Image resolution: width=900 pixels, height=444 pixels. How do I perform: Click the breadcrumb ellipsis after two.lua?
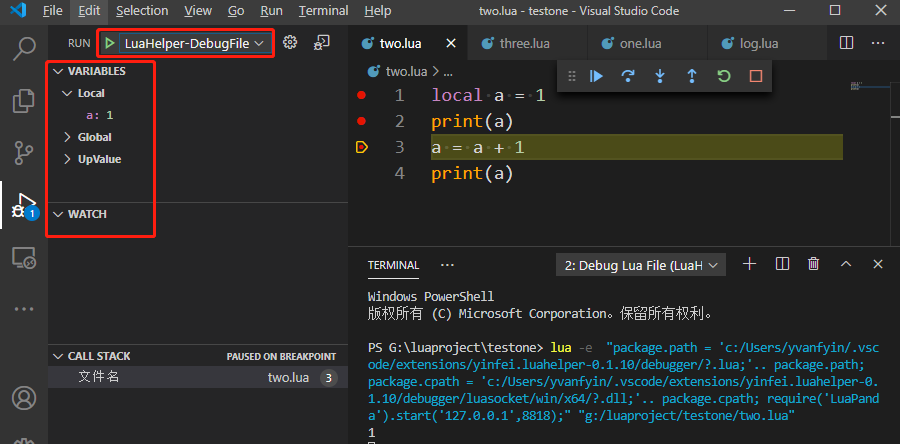[449, 72]
